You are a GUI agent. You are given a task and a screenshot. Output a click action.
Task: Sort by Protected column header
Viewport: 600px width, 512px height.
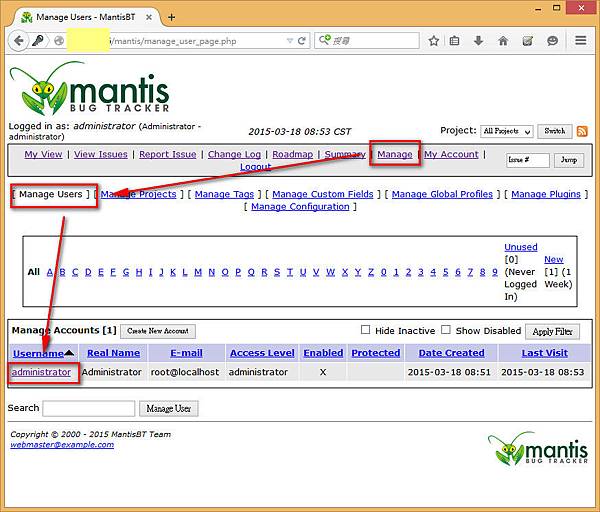tap(375, 353)
